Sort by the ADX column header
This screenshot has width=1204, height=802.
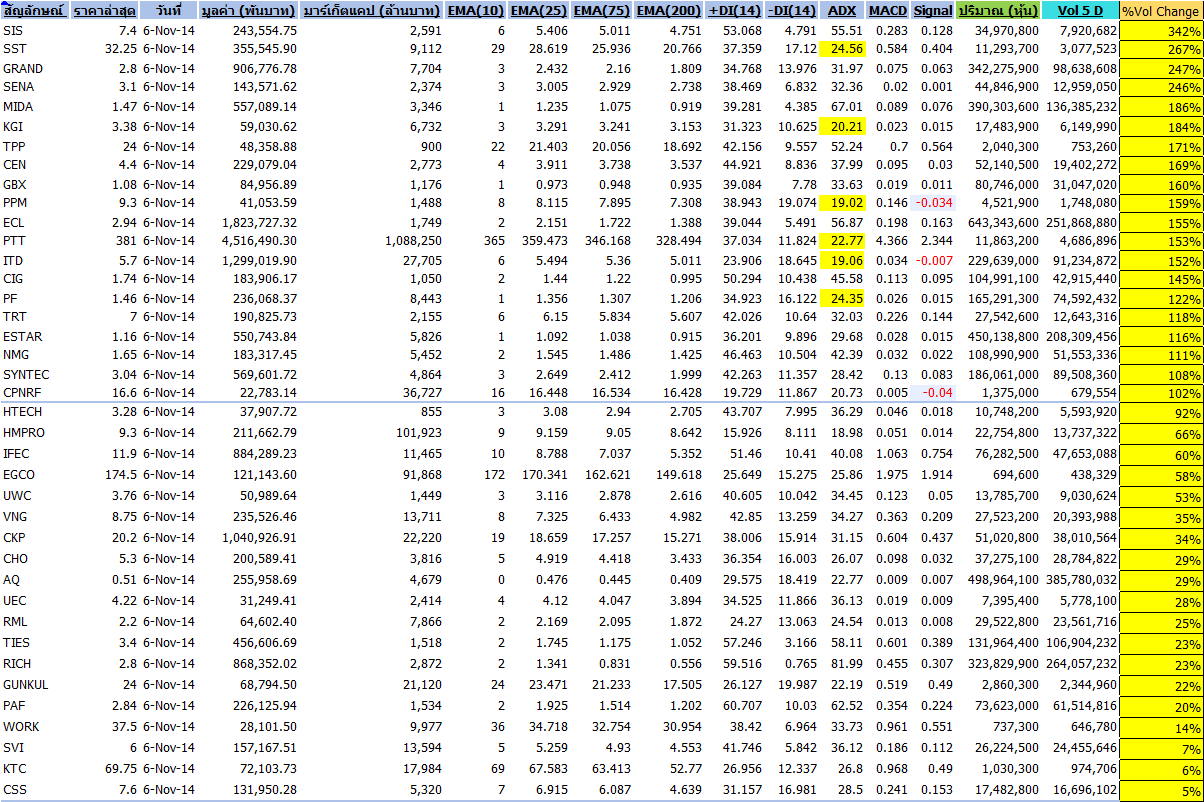[x=843, y=11]
